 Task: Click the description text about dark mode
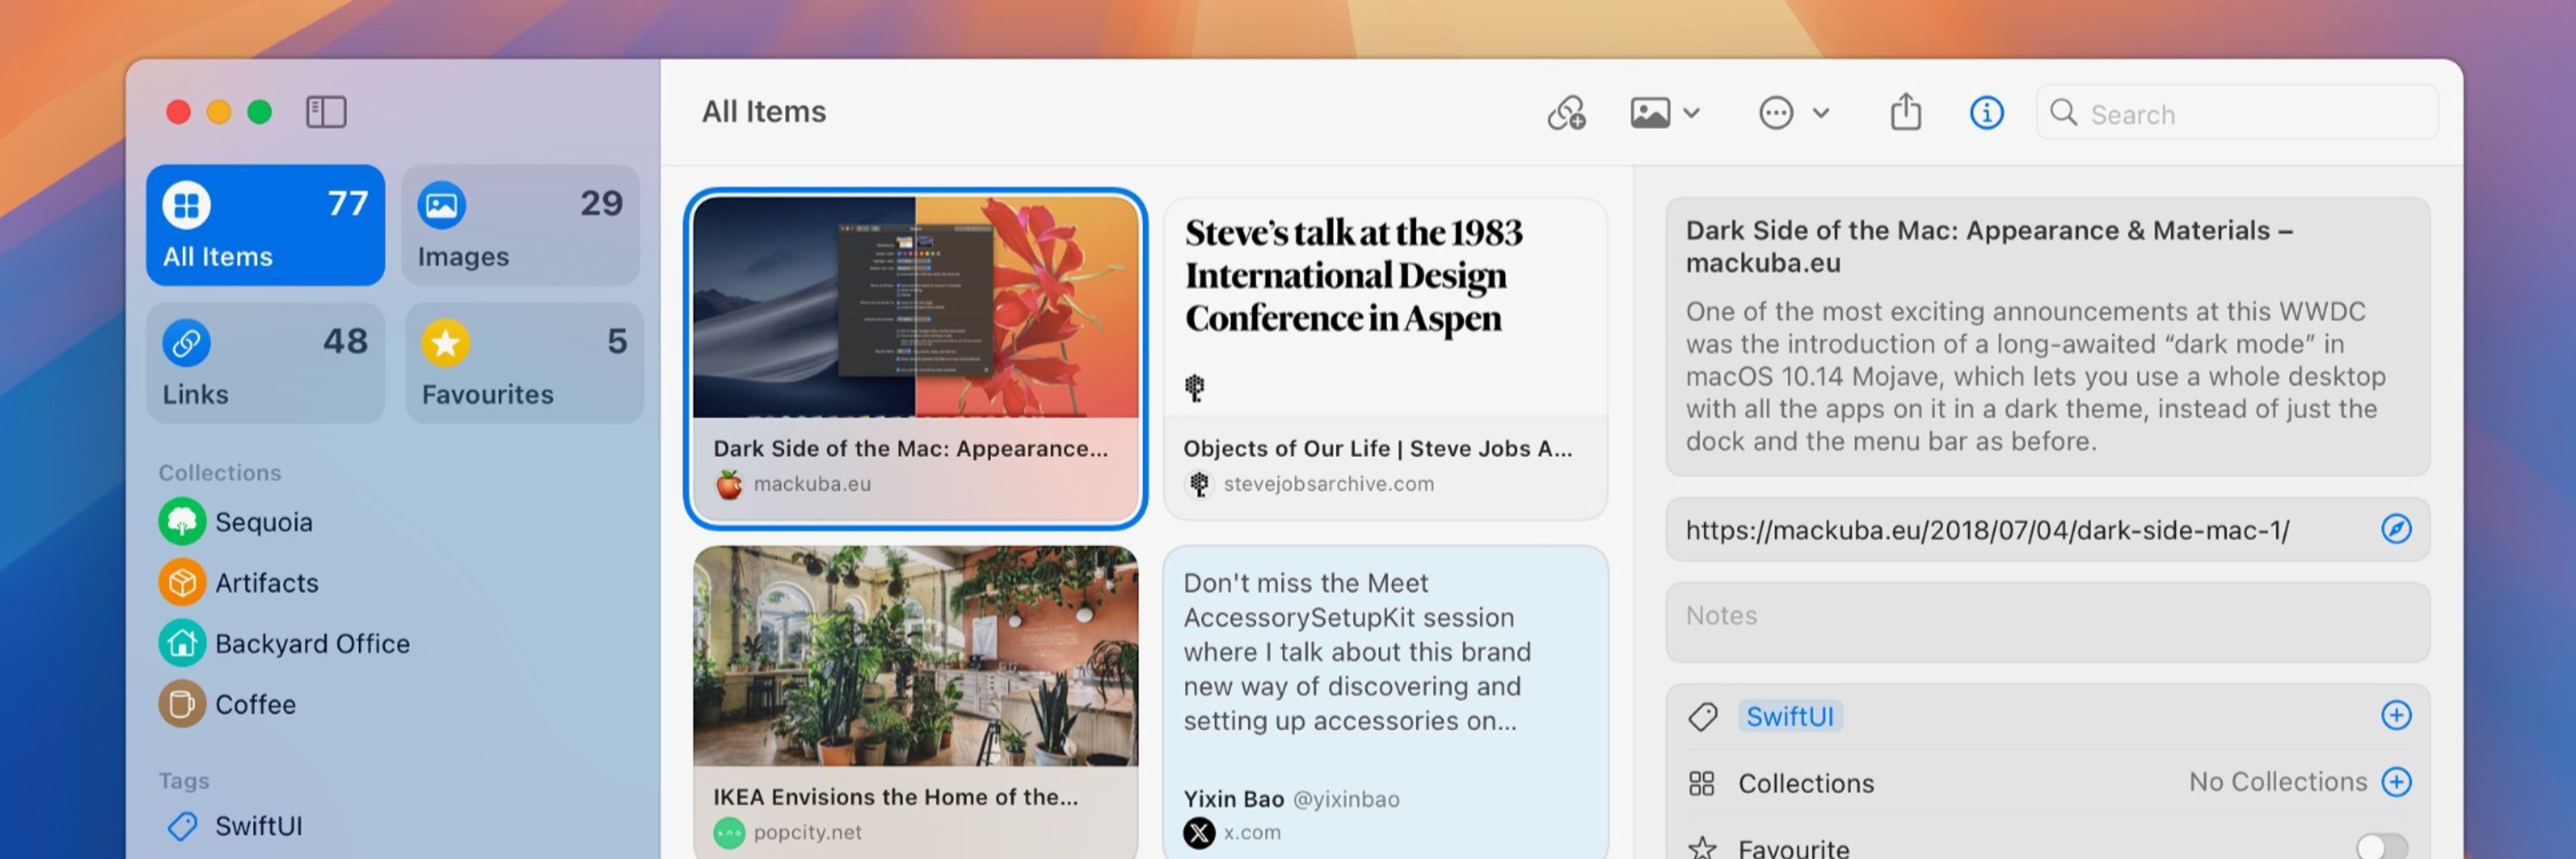coord(2036,377)
